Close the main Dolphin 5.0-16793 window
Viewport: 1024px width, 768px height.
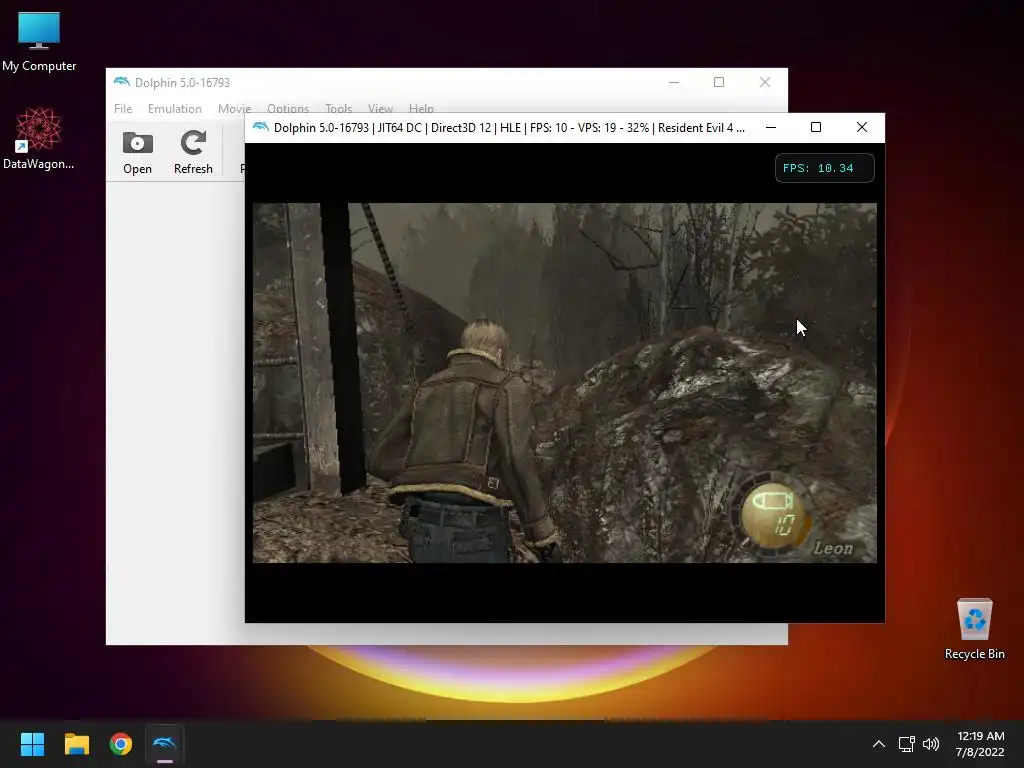[765, 82]
